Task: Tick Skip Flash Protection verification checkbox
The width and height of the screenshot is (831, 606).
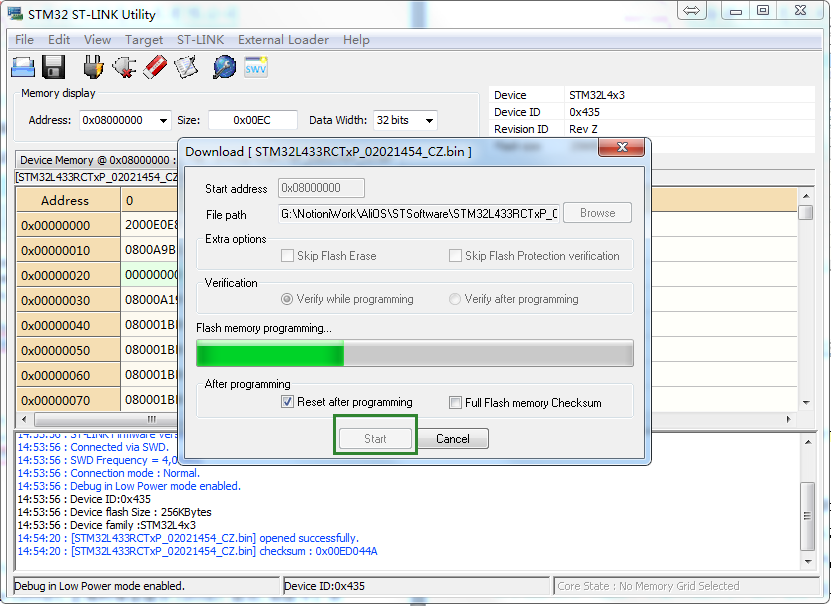Action: point(455,256)
